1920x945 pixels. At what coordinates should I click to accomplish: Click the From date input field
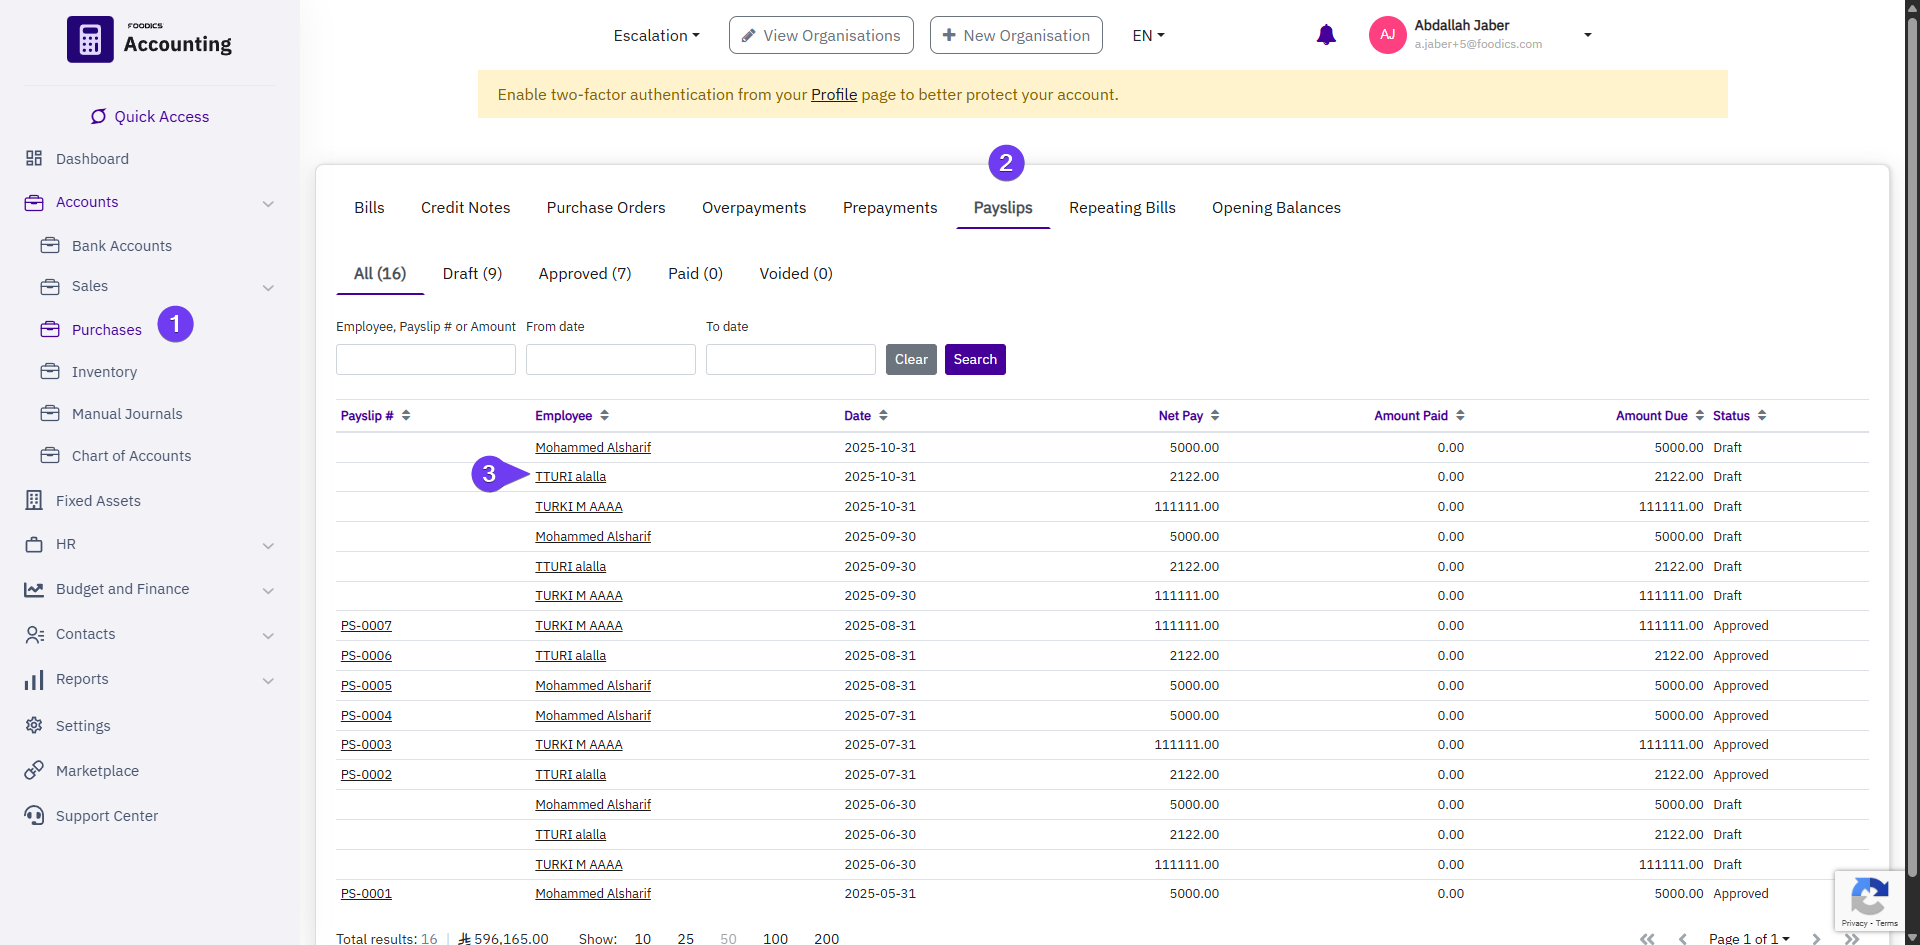click(x=610, y=359)
